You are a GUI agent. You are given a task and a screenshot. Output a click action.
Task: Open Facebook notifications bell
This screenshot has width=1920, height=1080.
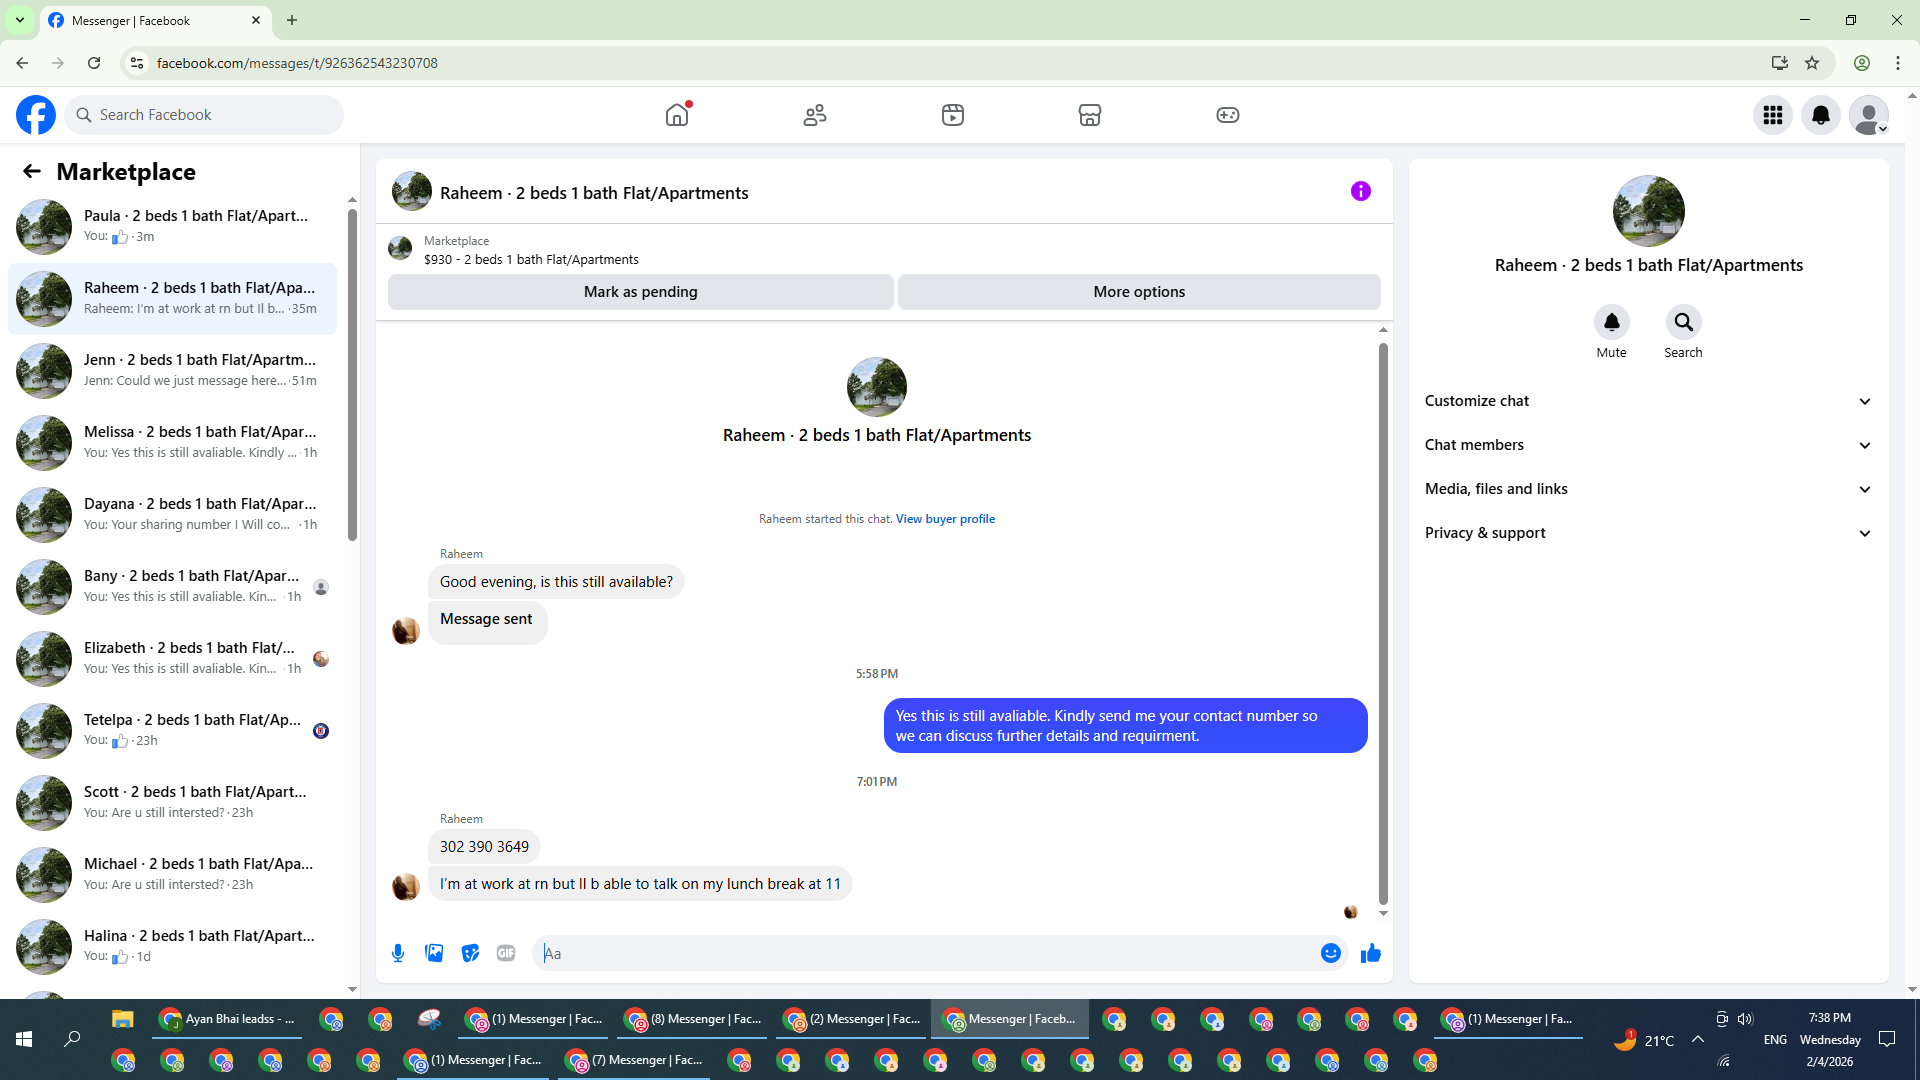coord(1821,115)
